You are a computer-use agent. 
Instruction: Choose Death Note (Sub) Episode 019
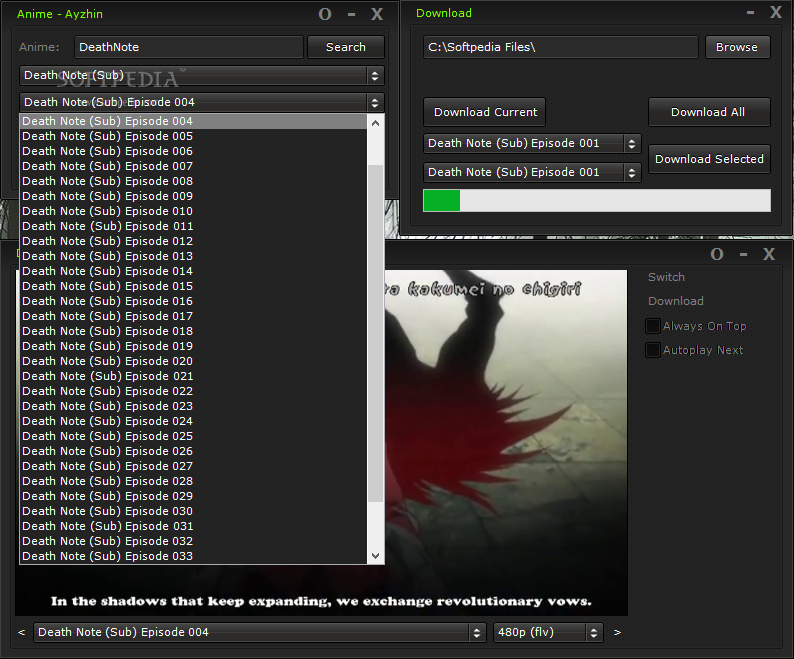point(193,346)
